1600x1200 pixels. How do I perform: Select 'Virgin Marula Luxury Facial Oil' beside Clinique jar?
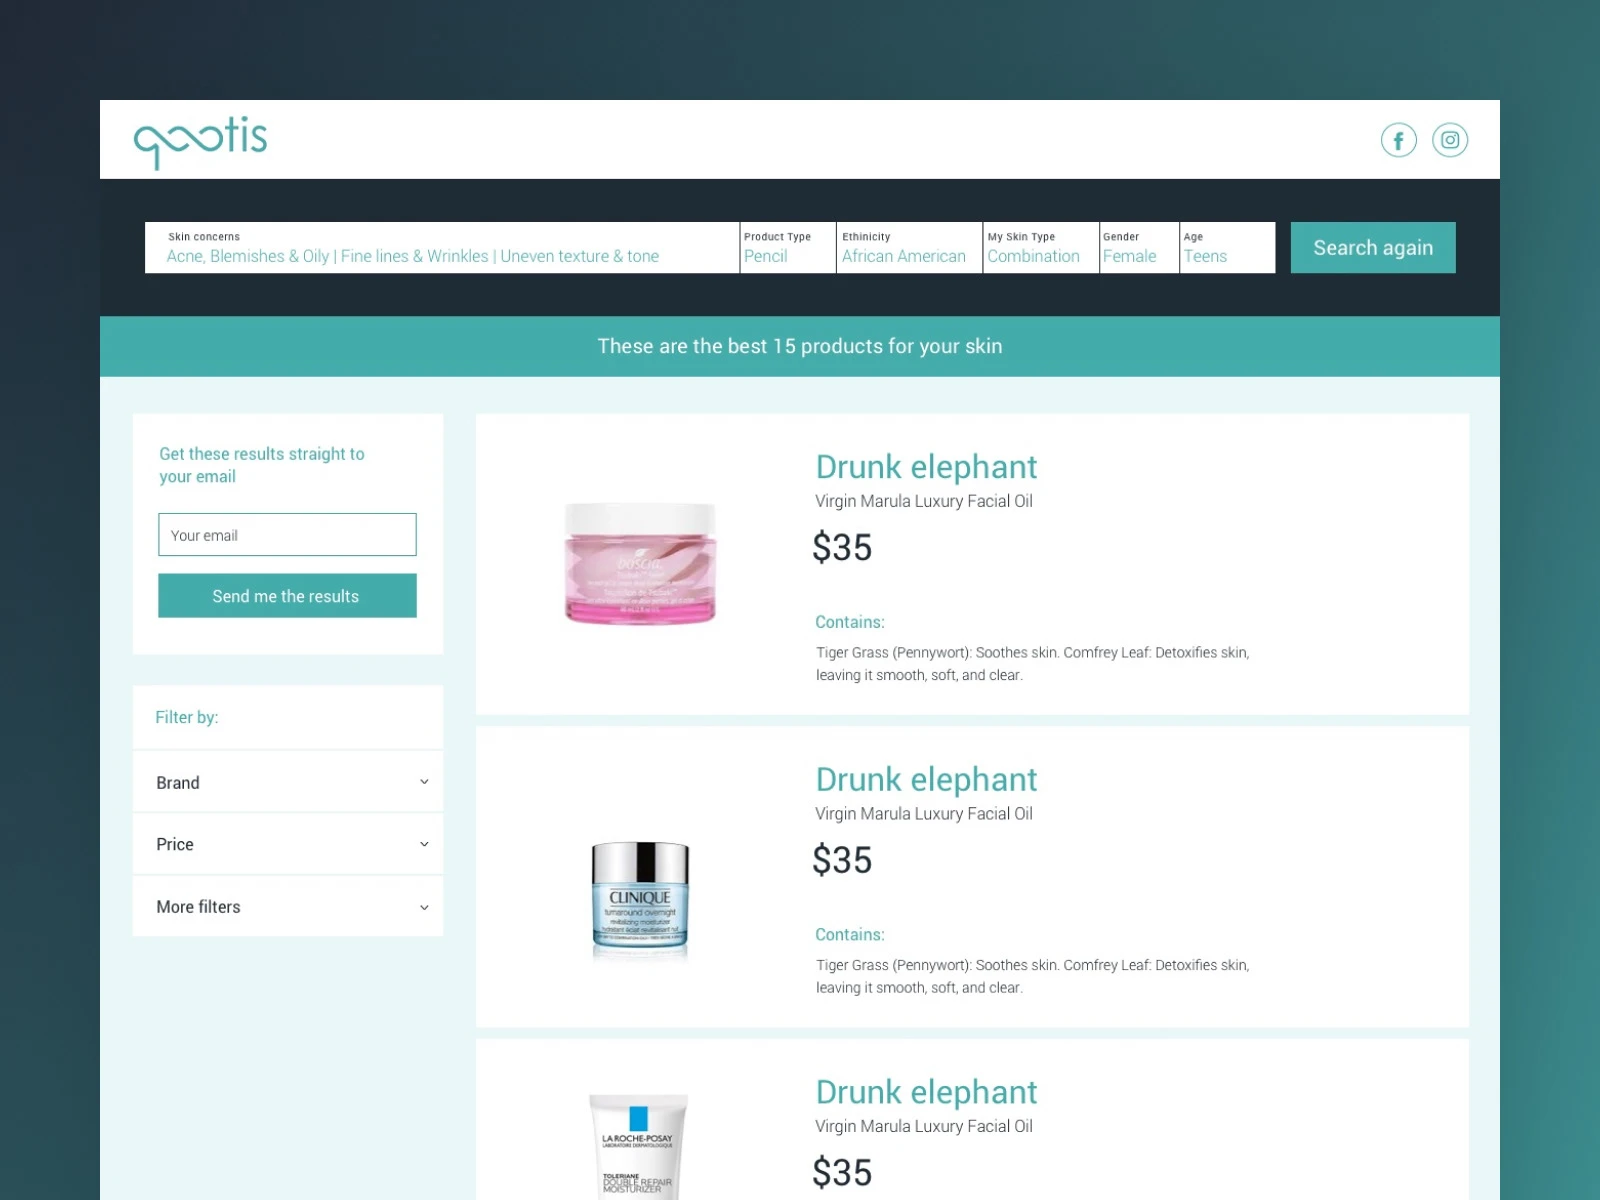924,814
